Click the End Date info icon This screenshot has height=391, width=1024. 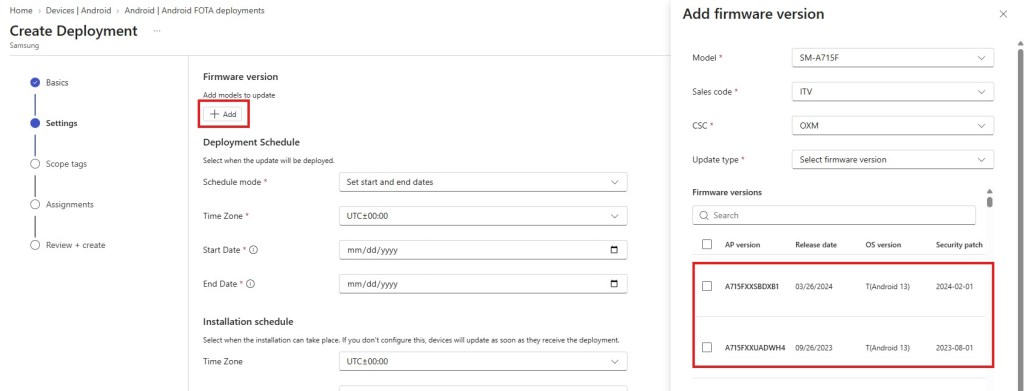(250, 284)
